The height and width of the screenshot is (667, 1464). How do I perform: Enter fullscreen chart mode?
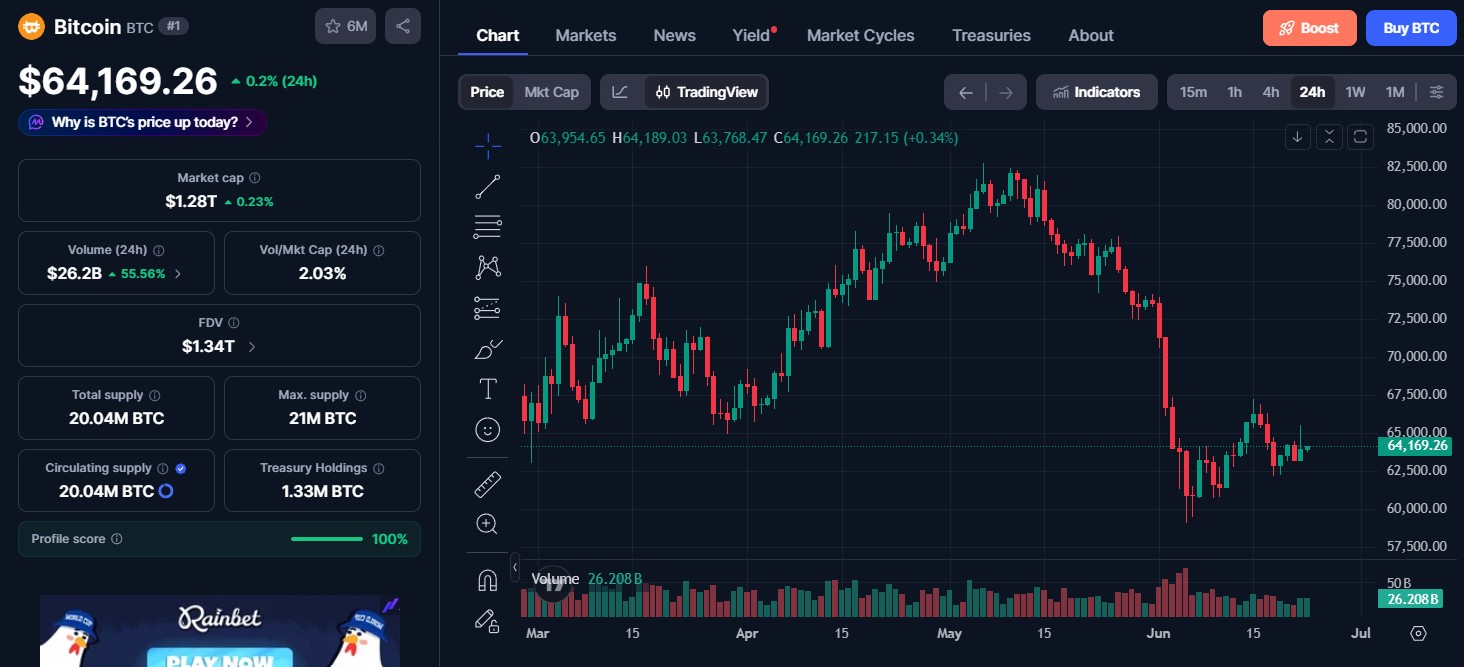(x=1360, y=137)
